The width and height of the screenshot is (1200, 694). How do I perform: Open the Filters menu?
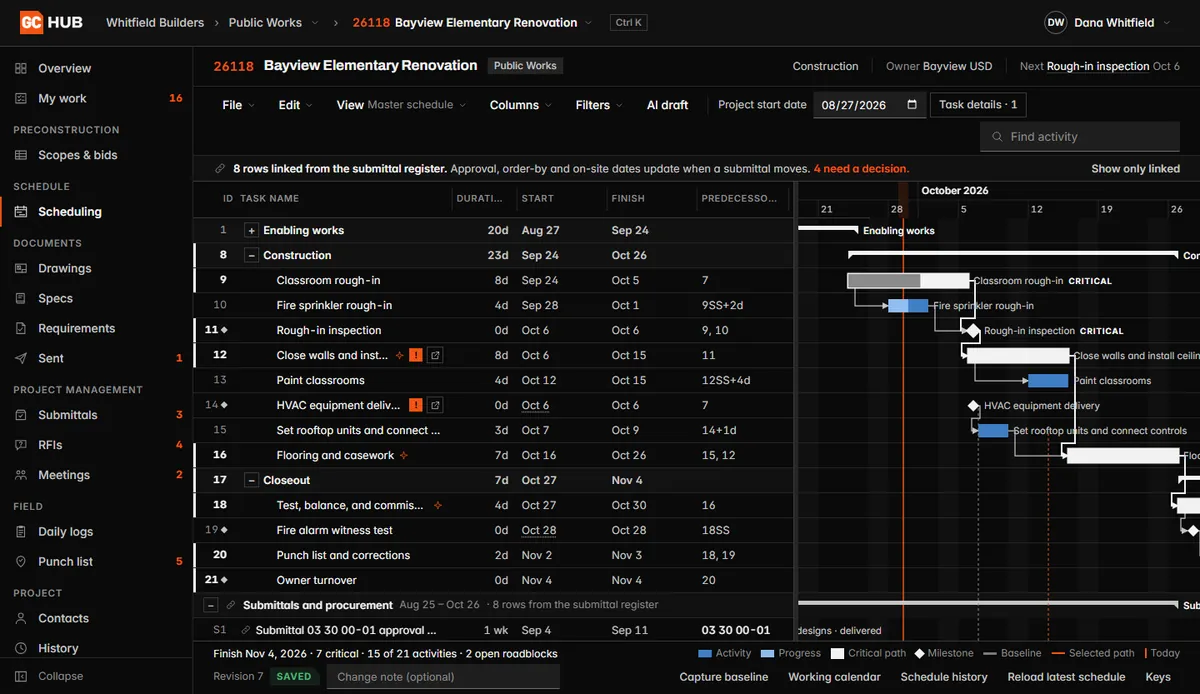point(599,104)
